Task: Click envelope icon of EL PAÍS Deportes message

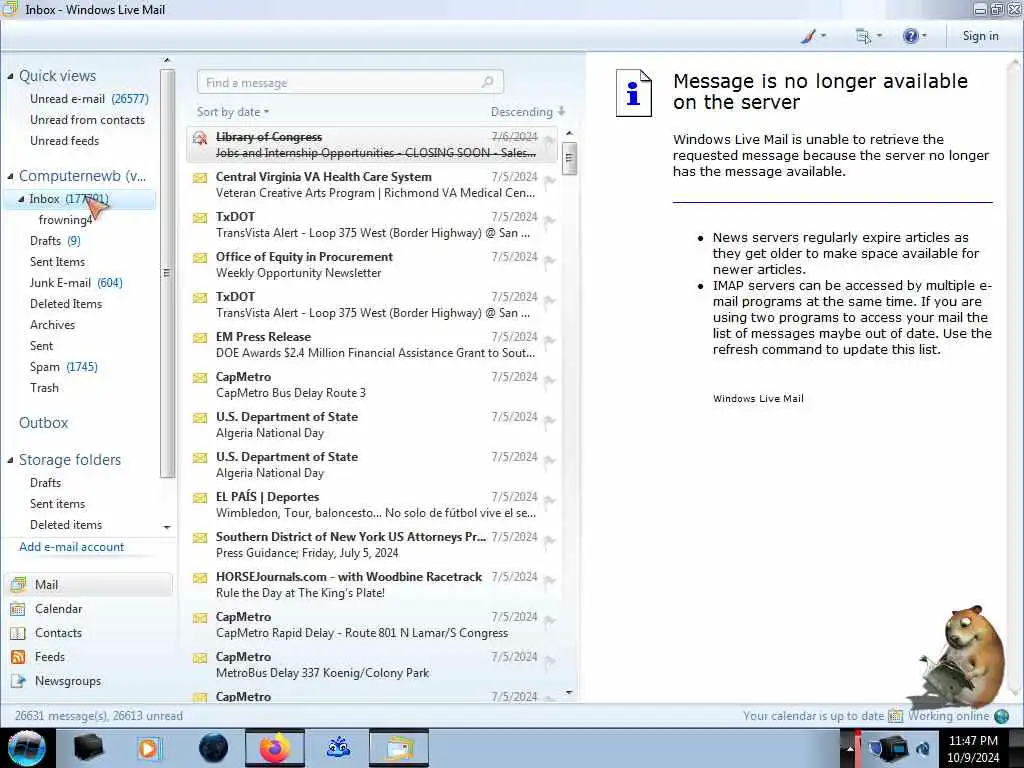Action: 200,498
